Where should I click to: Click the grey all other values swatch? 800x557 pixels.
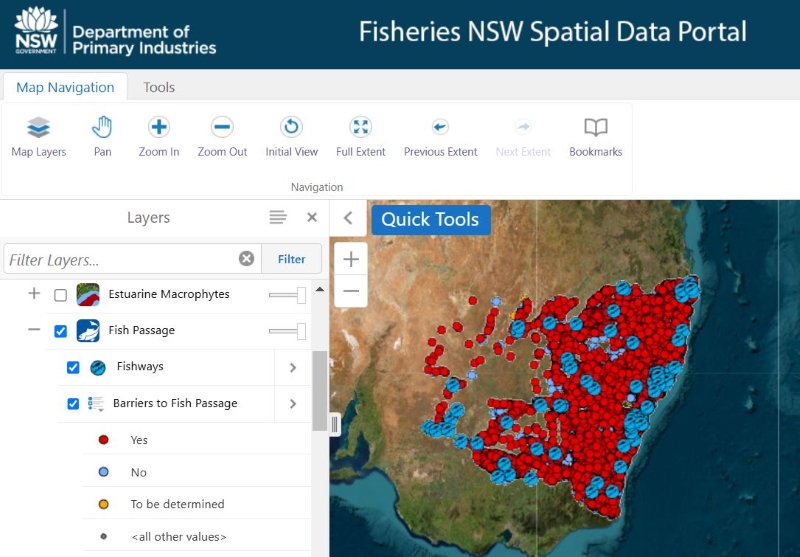(104, 536)
